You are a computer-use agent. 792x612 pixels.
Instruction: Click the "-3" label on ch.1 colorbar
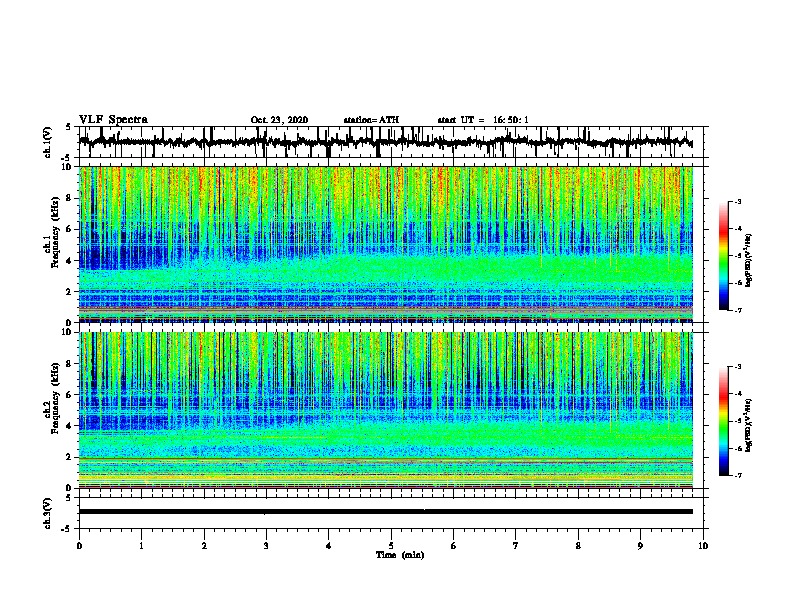[x=737, y=202]
